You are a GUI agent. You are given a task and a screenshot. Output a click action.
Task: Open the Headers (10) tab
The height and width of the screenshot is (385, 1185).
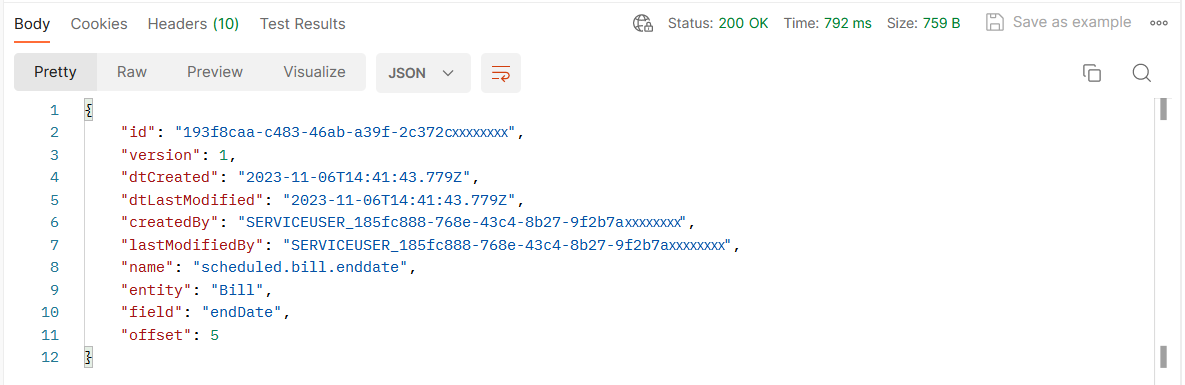193,23
